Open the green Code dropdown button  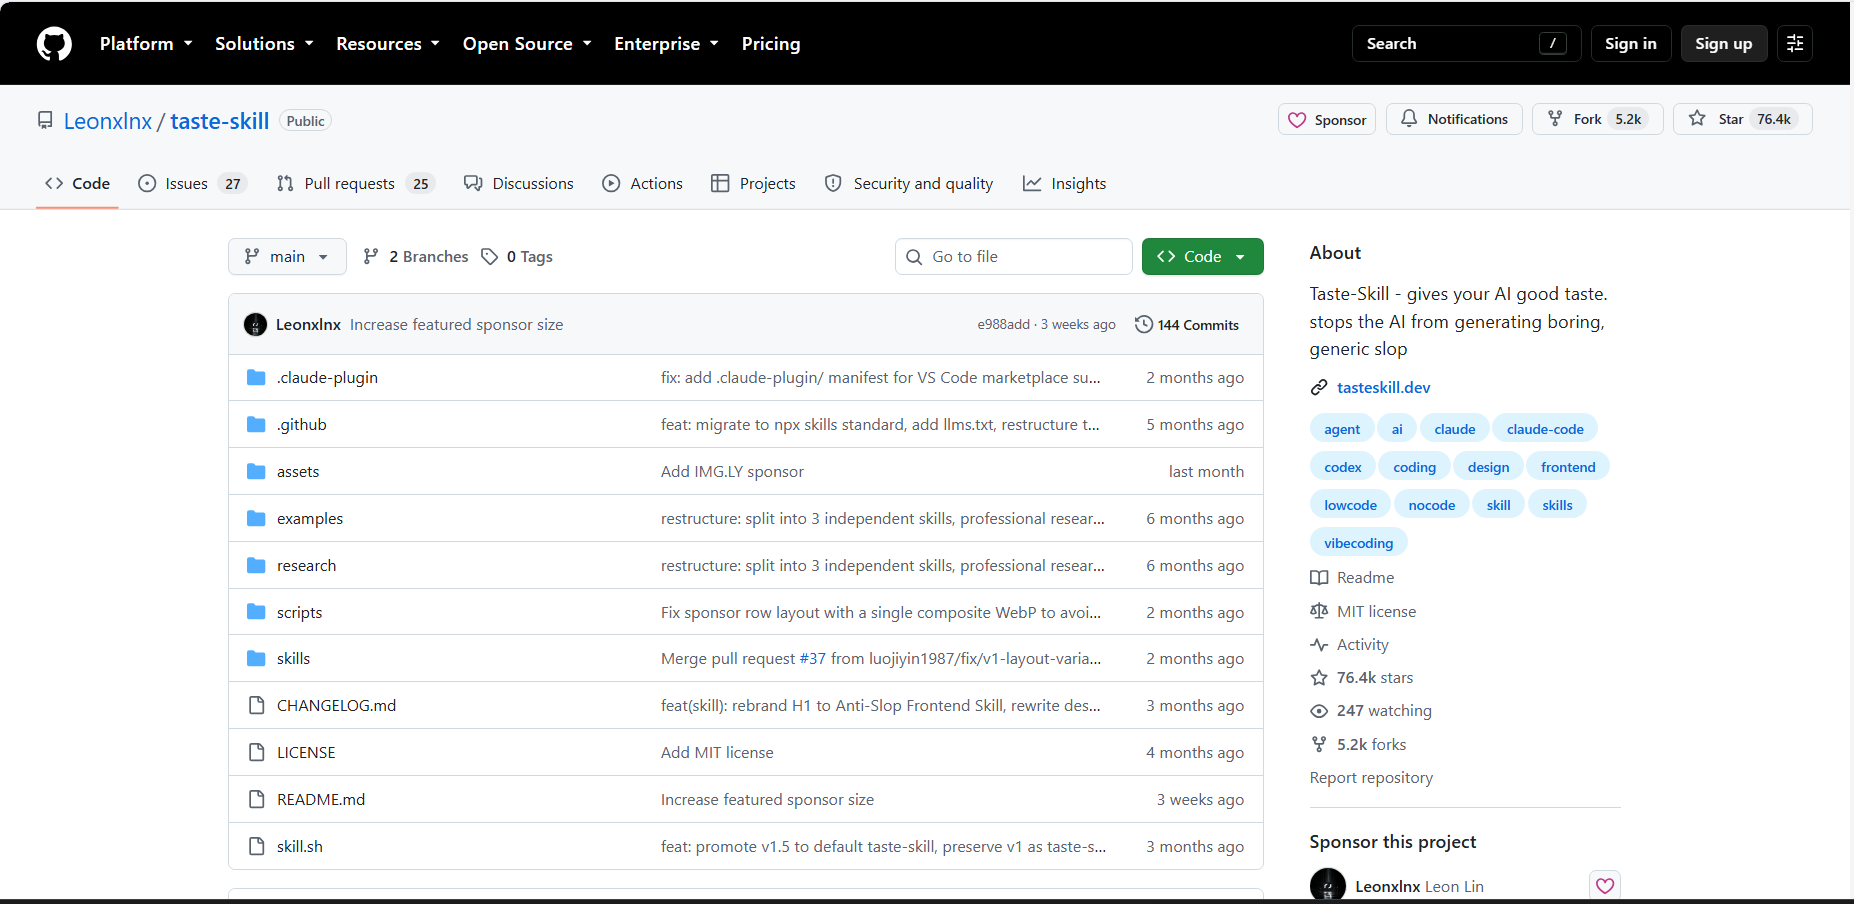pyautogui.click(x=1202, y=256)
